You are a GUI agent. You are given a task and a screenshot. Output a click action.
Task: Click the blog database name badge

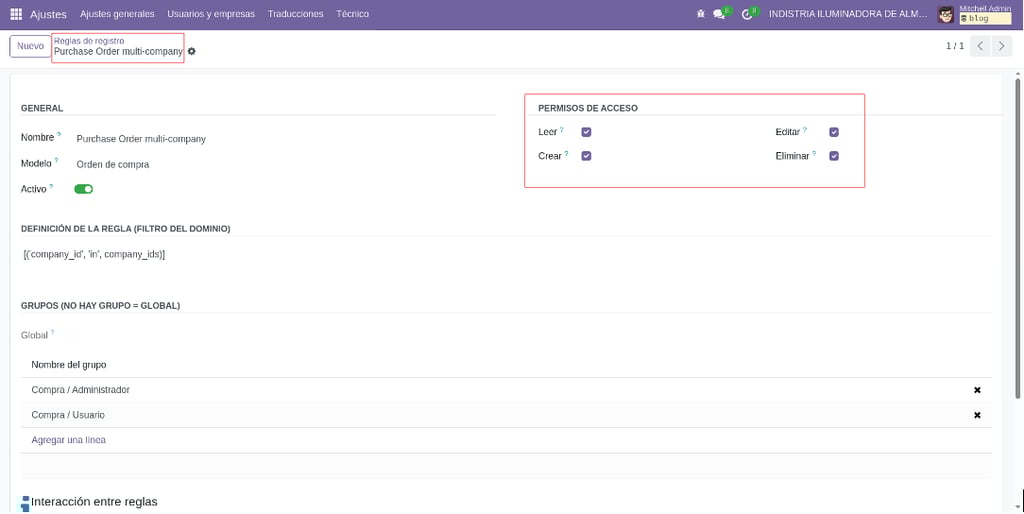tap(985, 18)
